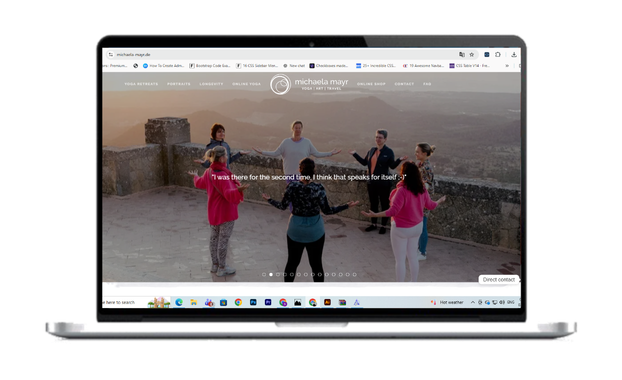
Task: Click the Direct contact button
Action: coord(499,280)
